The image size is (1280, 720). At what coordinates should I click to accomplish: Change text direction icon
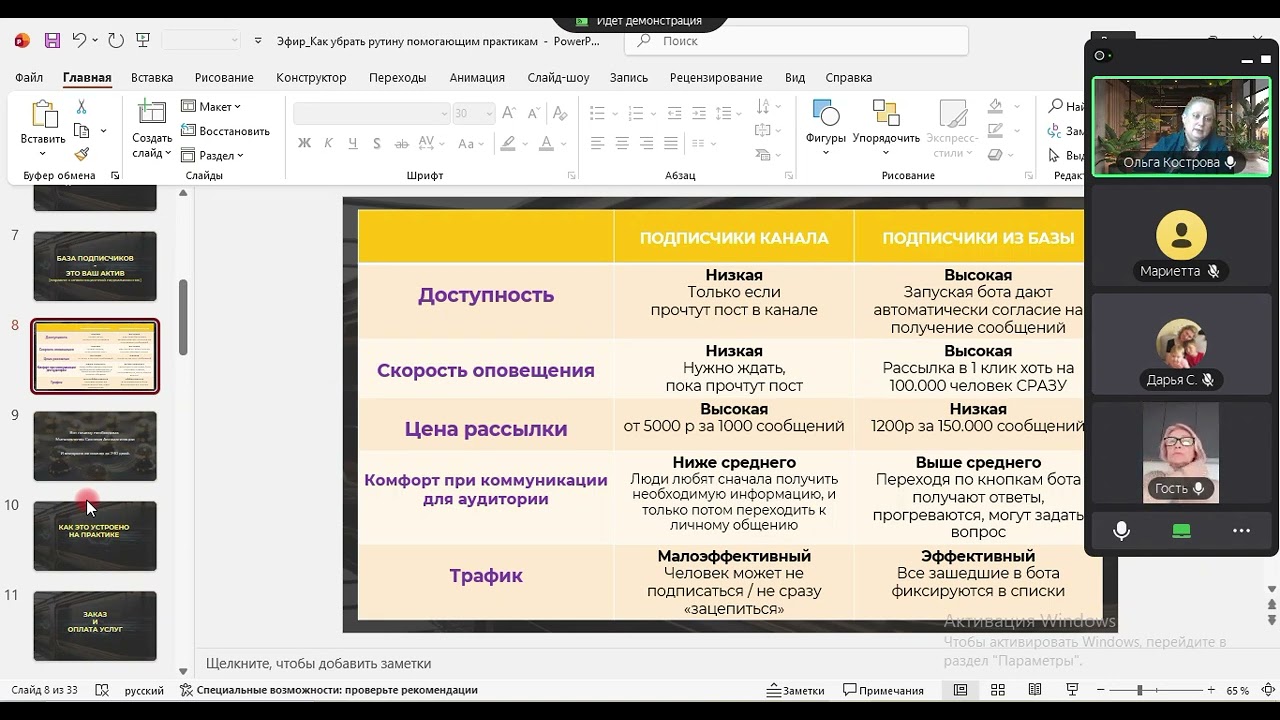point(765,106)
